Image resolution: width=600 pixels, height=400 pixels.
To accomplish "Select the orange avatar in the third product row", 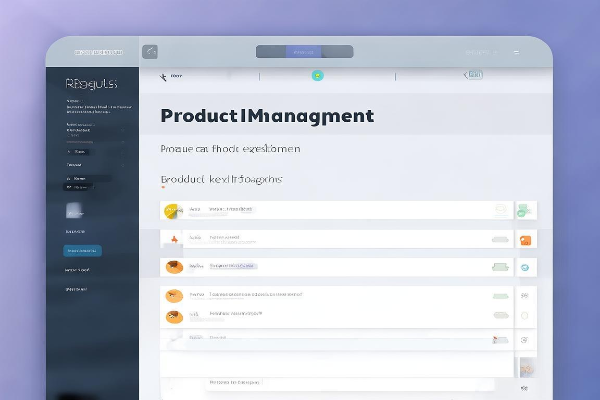I will (x=173, y=267).
